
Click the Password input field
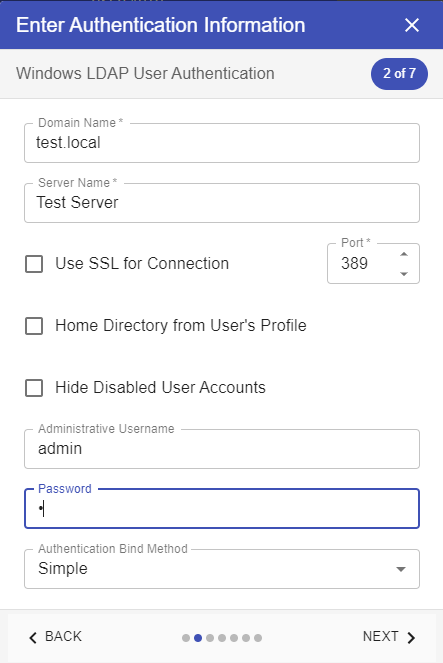(222, 509)
